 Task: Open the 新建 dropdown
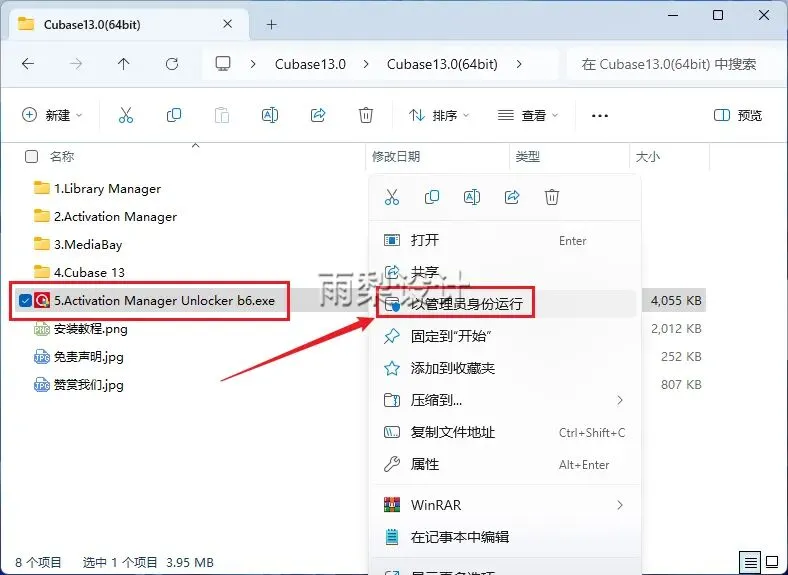[x=52, y=116]
